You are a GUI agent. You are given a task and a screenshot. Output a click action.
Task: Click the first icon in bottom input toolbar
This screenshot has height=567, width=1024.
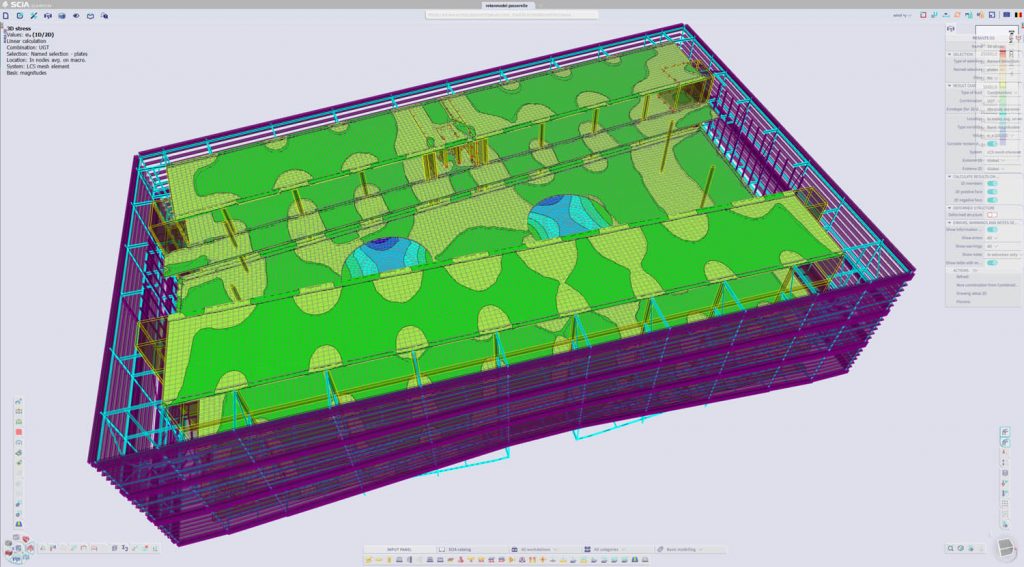370,560
